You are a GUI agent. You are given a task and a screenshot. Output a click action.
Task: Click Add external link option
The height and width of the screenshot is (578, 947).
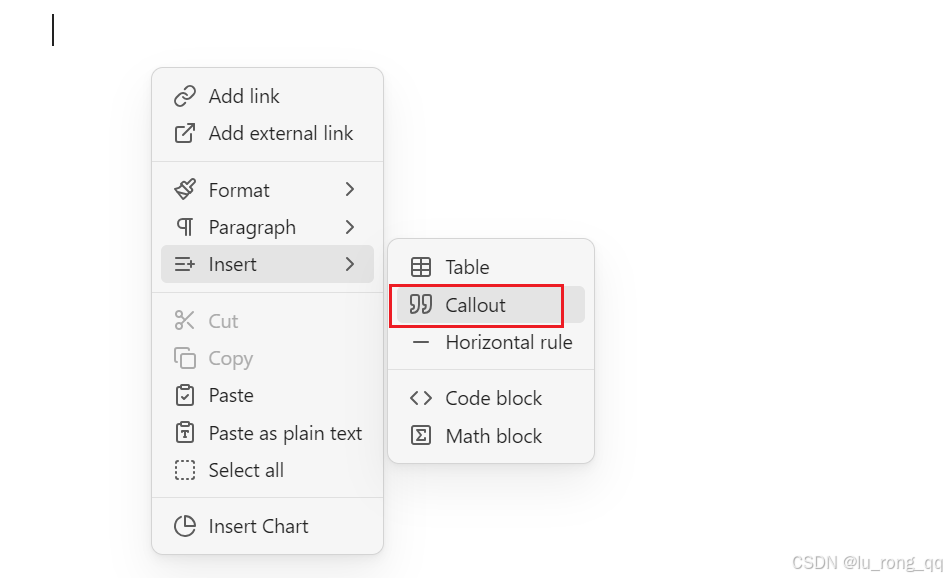(x=268, y=133)
